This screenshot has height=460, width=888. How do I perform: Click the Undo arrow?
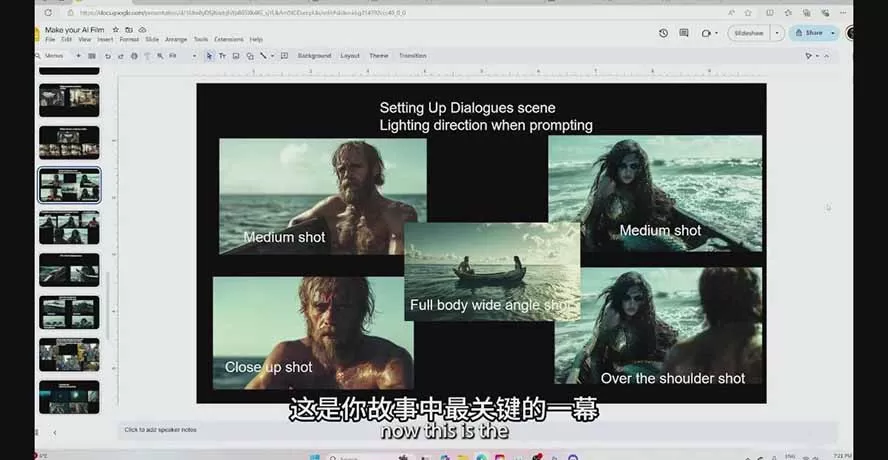coord(107,56)
